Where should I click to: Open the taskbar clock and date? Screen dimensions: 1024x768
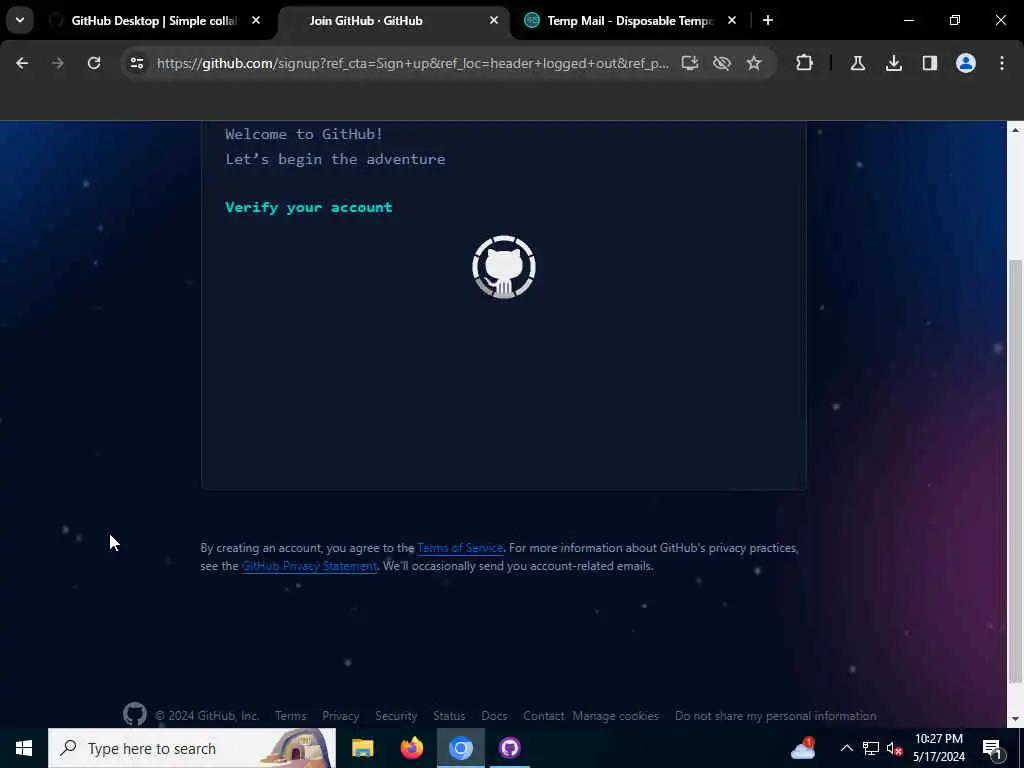tap(939, 748)
